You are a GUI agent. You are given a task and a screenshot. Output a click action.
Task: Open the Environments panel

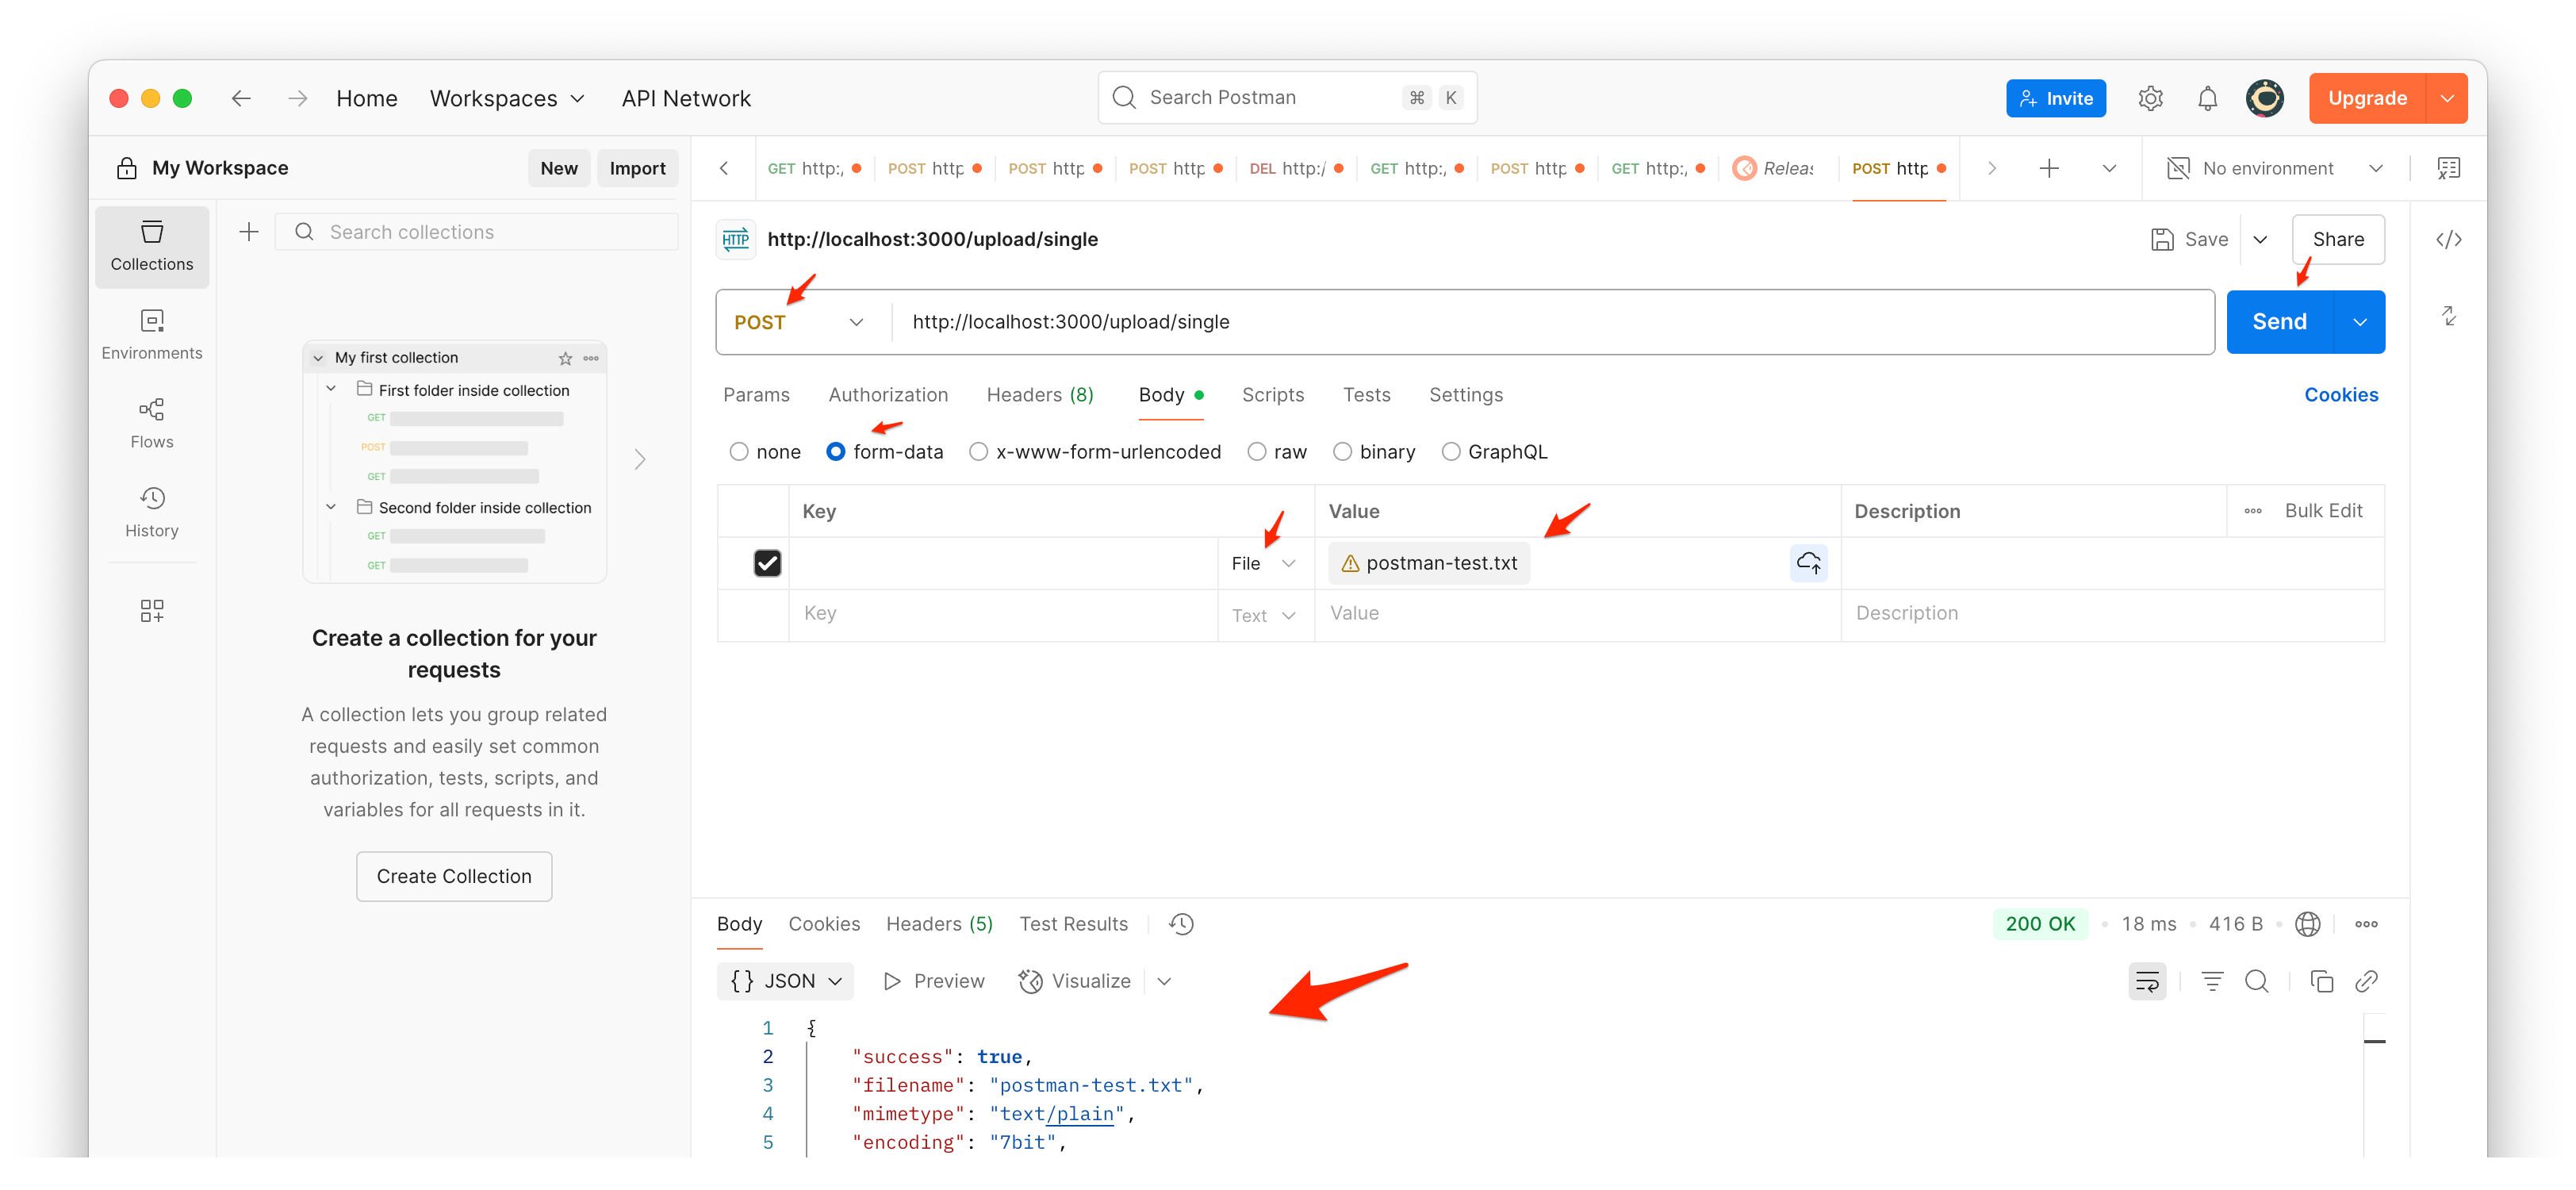pyautogui.click(x=151, y=334)
